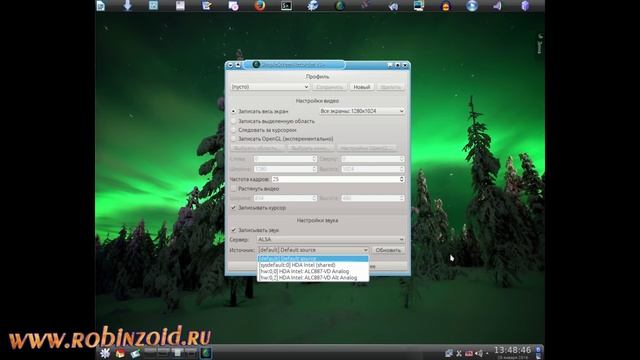The image size is (640, 360).
Task: Select 'Записать выделенную область' radio button
Action: (233, 121)
